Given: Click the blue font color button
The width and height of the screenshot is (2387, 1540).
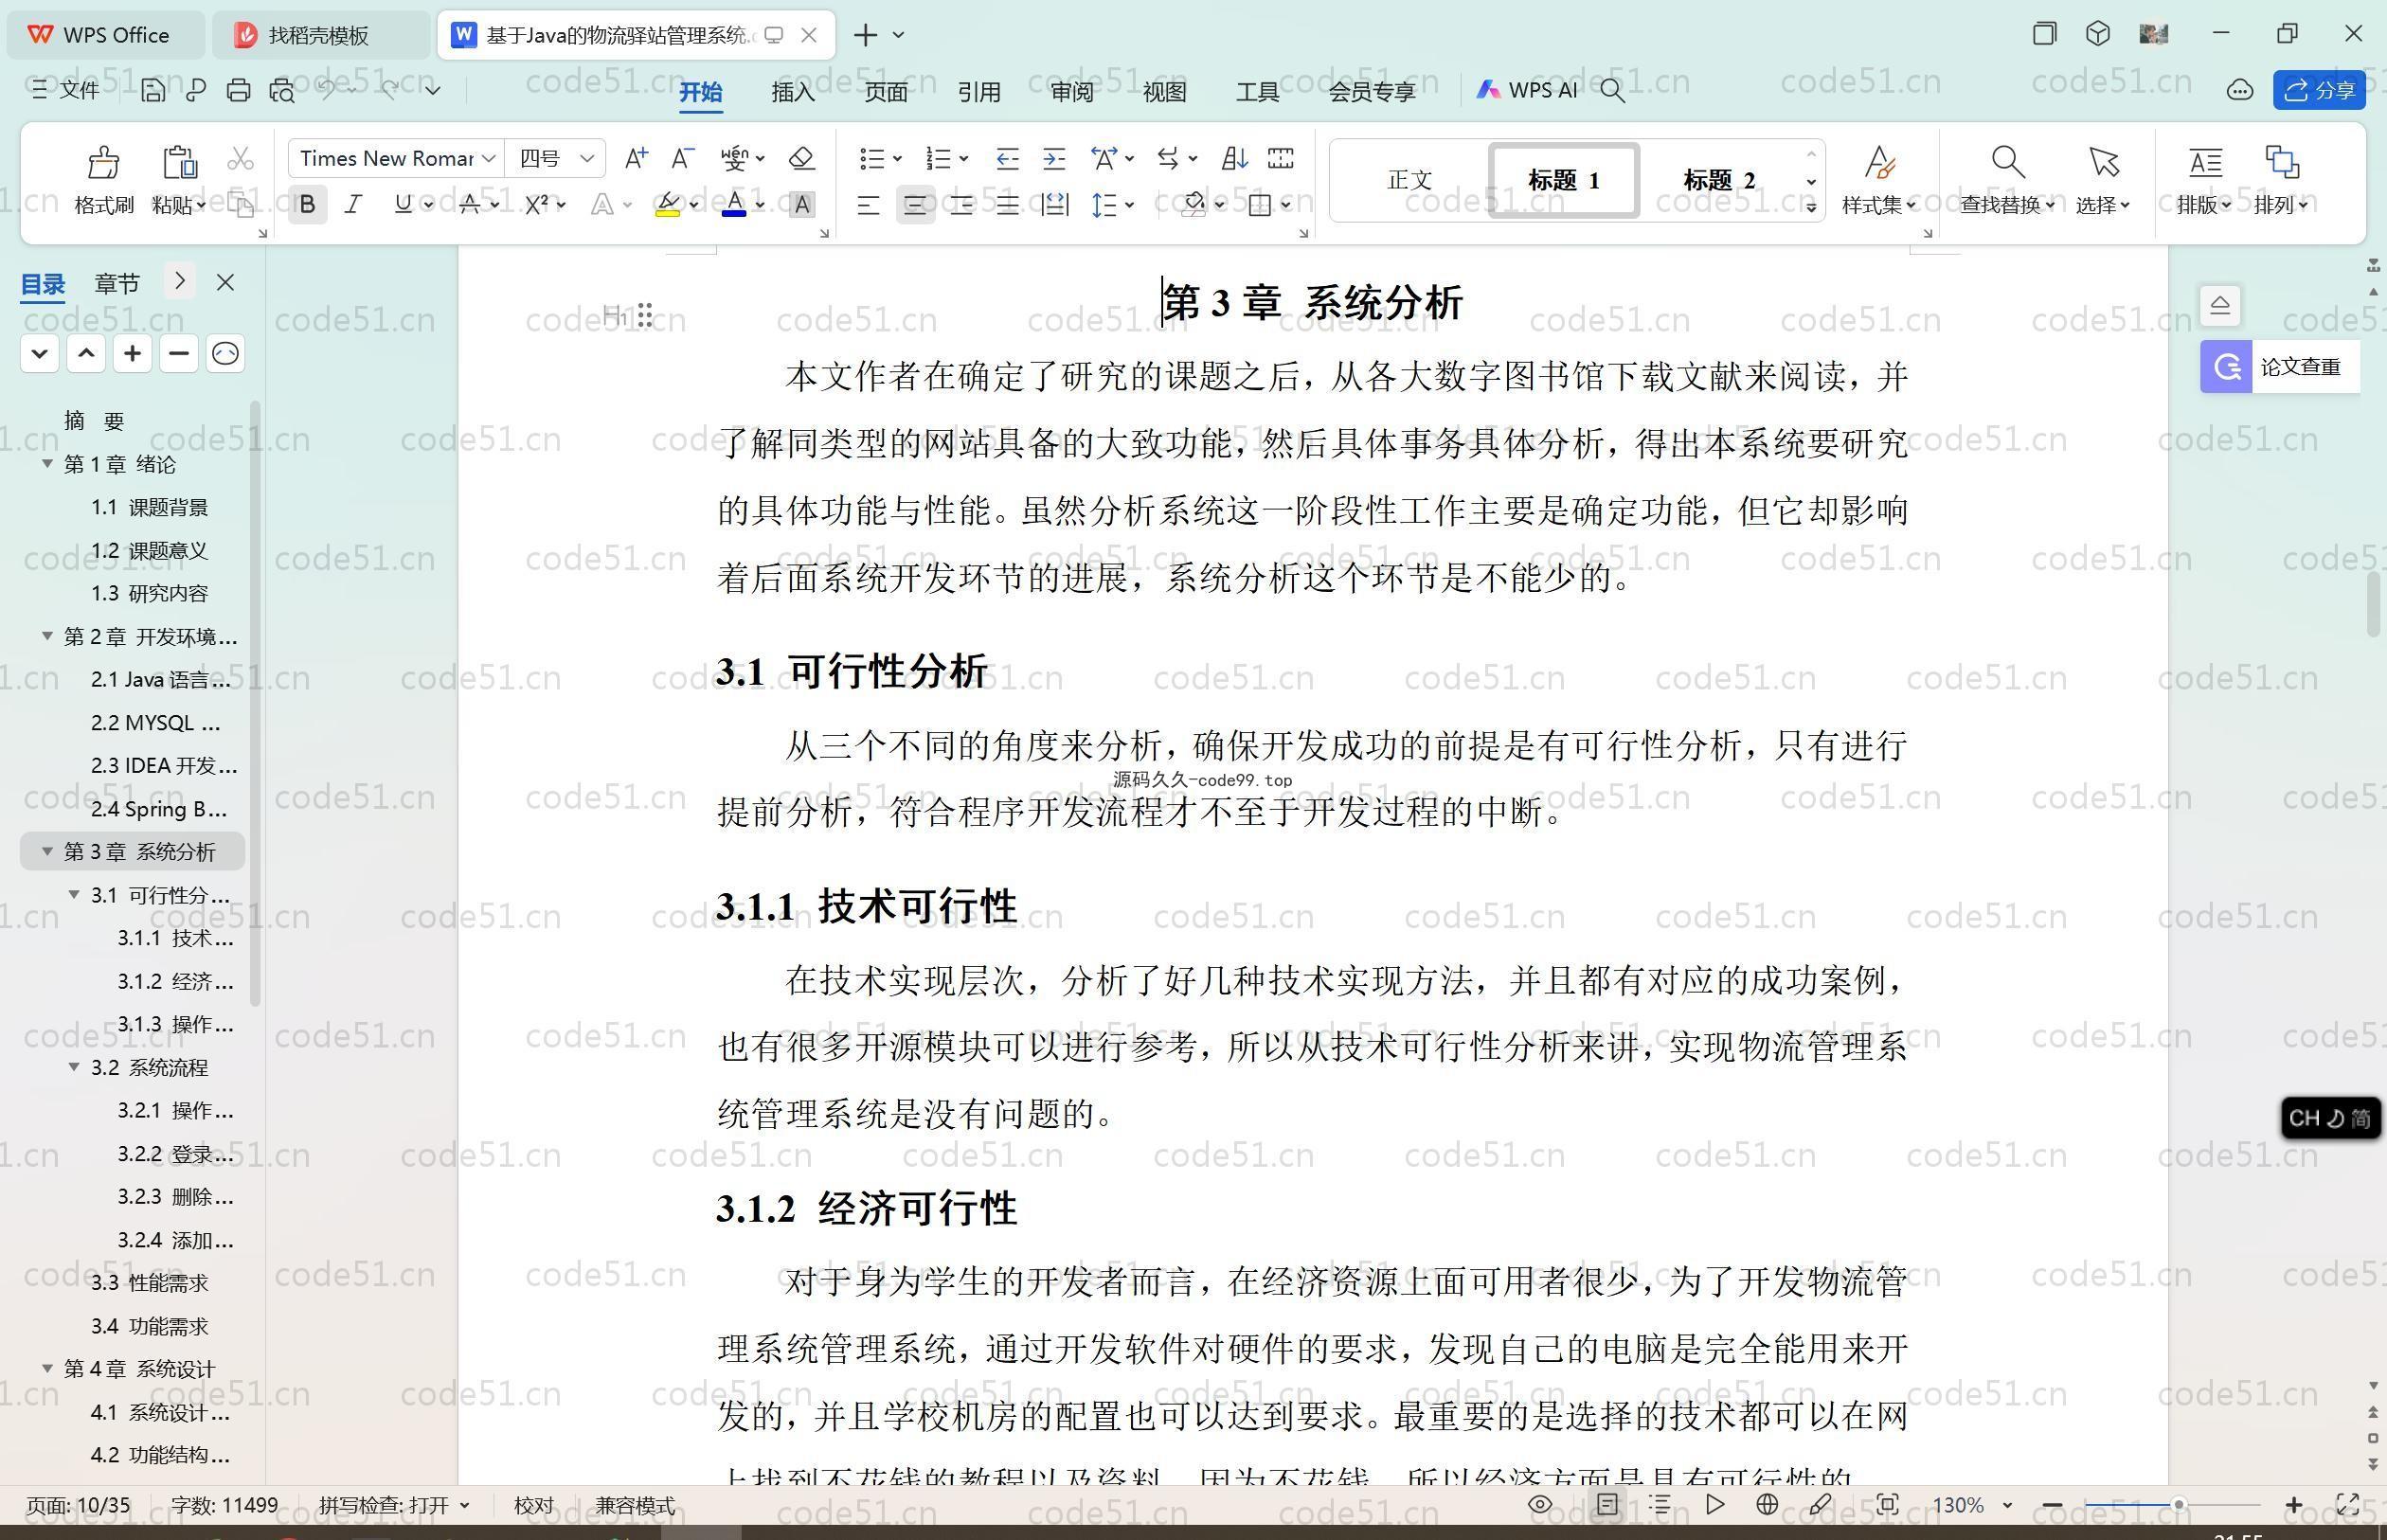Looking at the screenshot, I should coord(734,205).
